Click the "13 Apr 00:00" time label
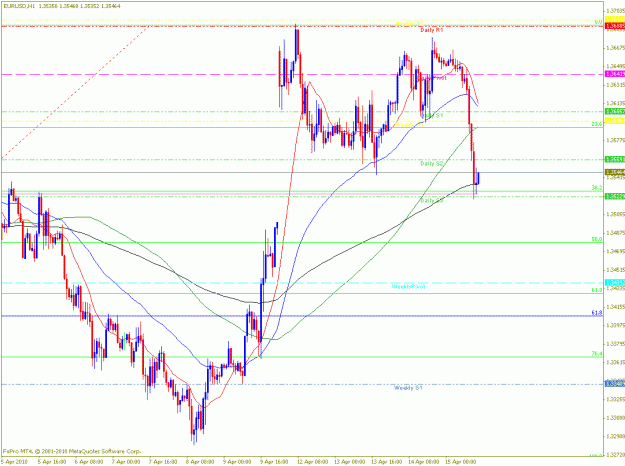This screenshot has width=625, height=466. point(350,462)
